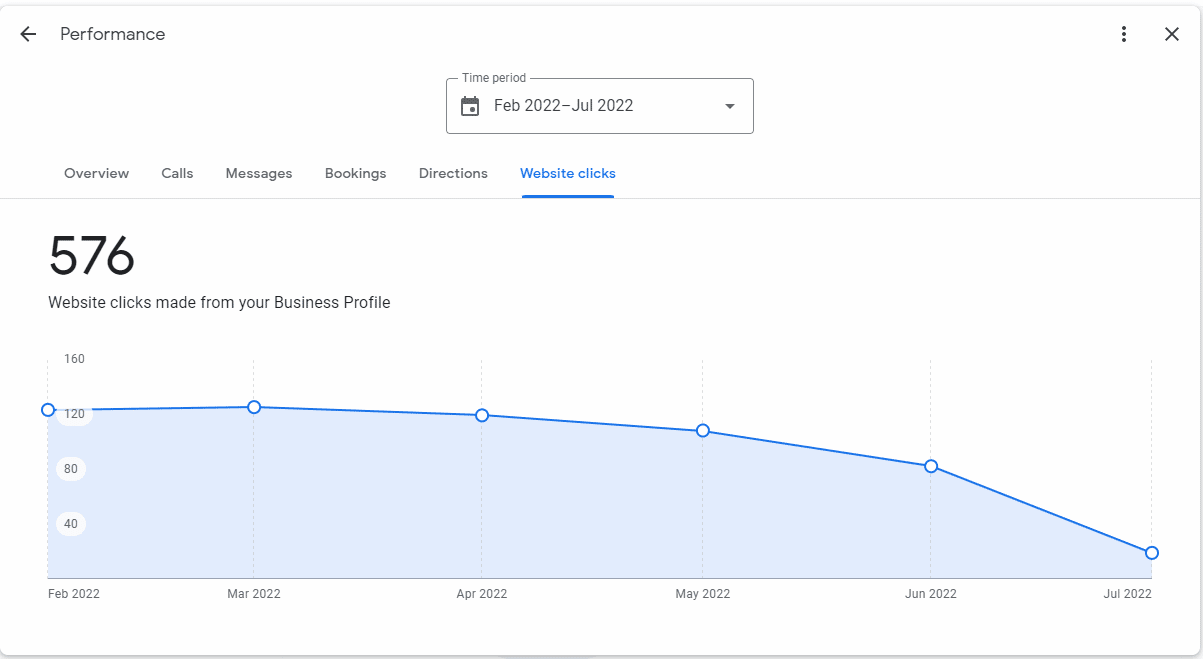Switch to the Calls tab

[x=177, y=173]
